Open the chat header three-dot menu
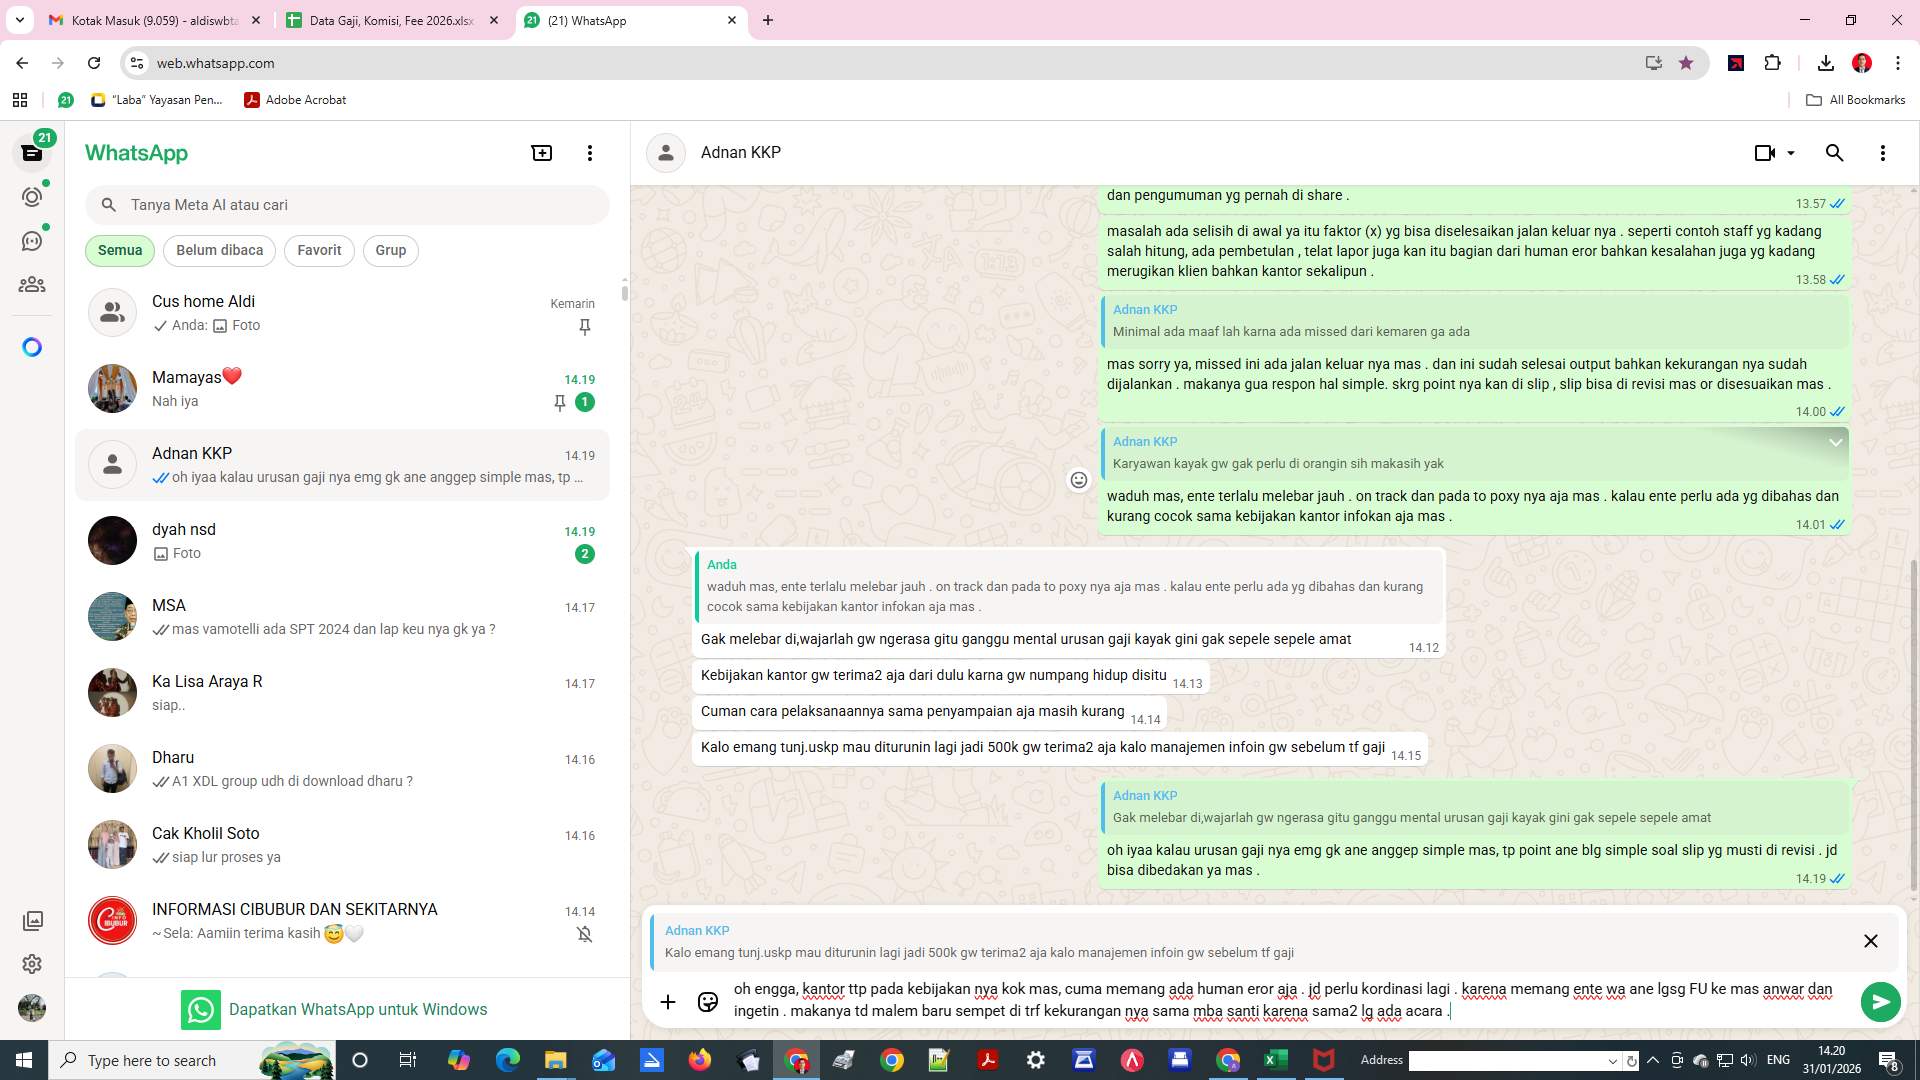The height and width of the screenshot is (1080, 1920). click(x=1883, y=152)
